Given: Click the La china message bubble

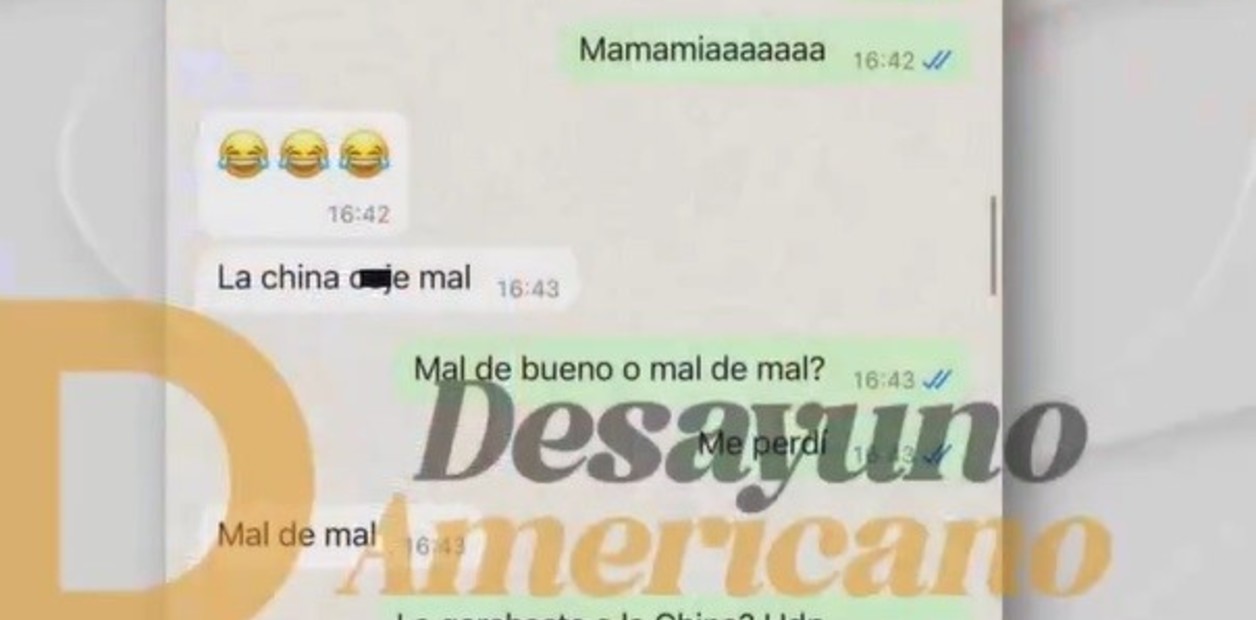Looking at the screenshot, I should [386, 280].
